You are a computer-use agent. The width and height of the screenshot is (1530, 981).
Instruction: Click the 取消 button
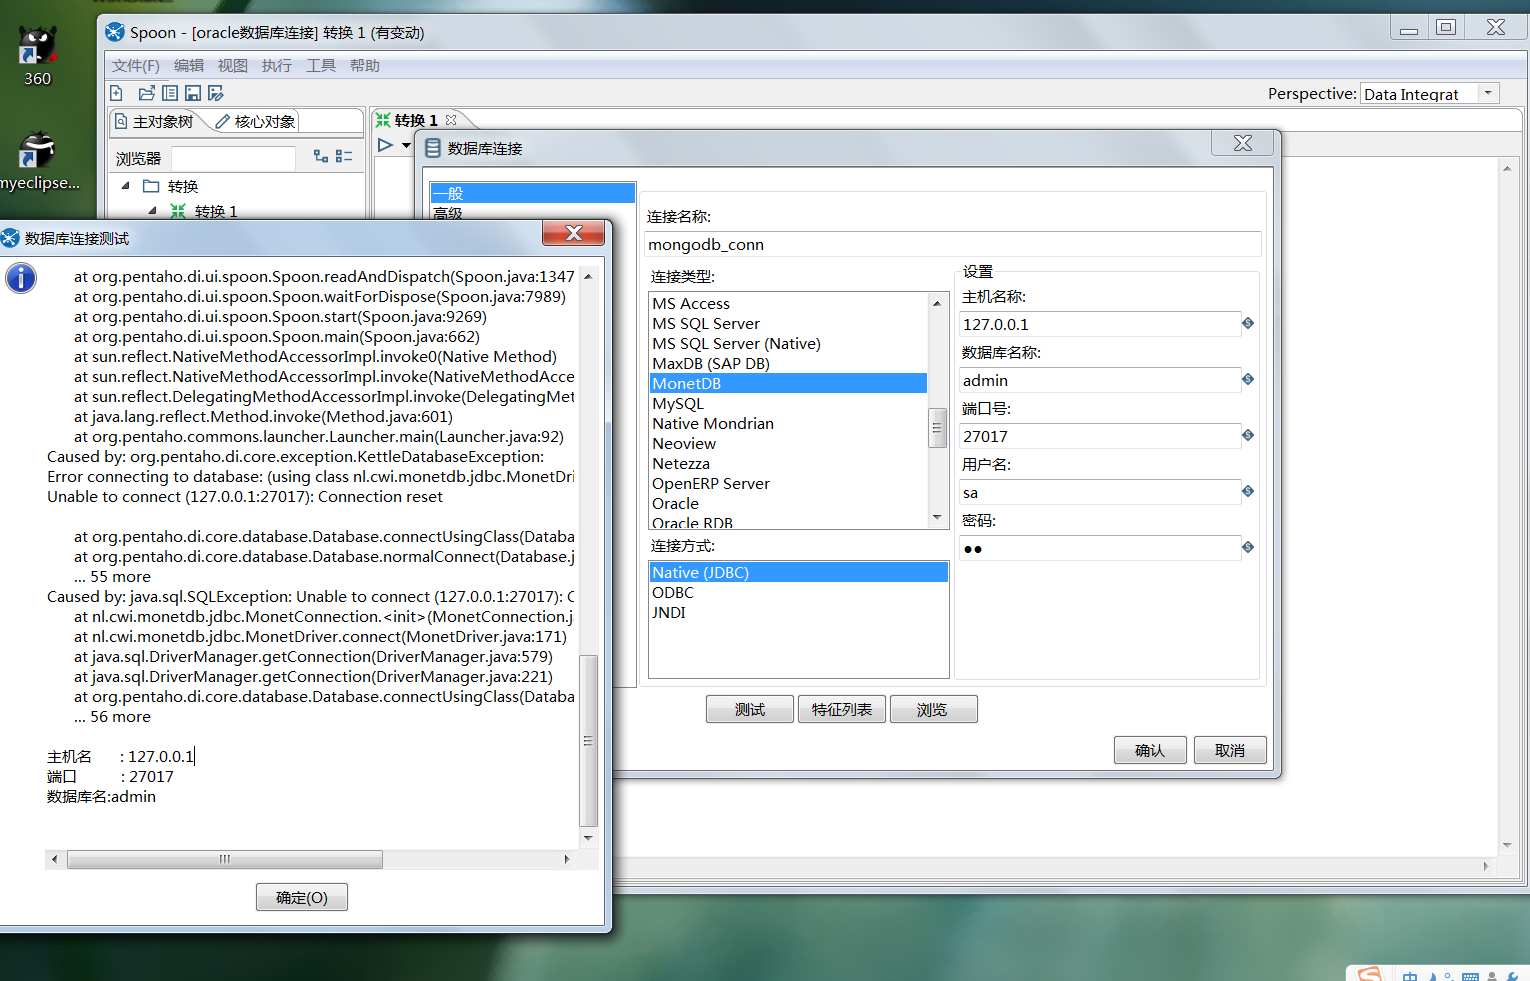click(x=1230, y=750)
